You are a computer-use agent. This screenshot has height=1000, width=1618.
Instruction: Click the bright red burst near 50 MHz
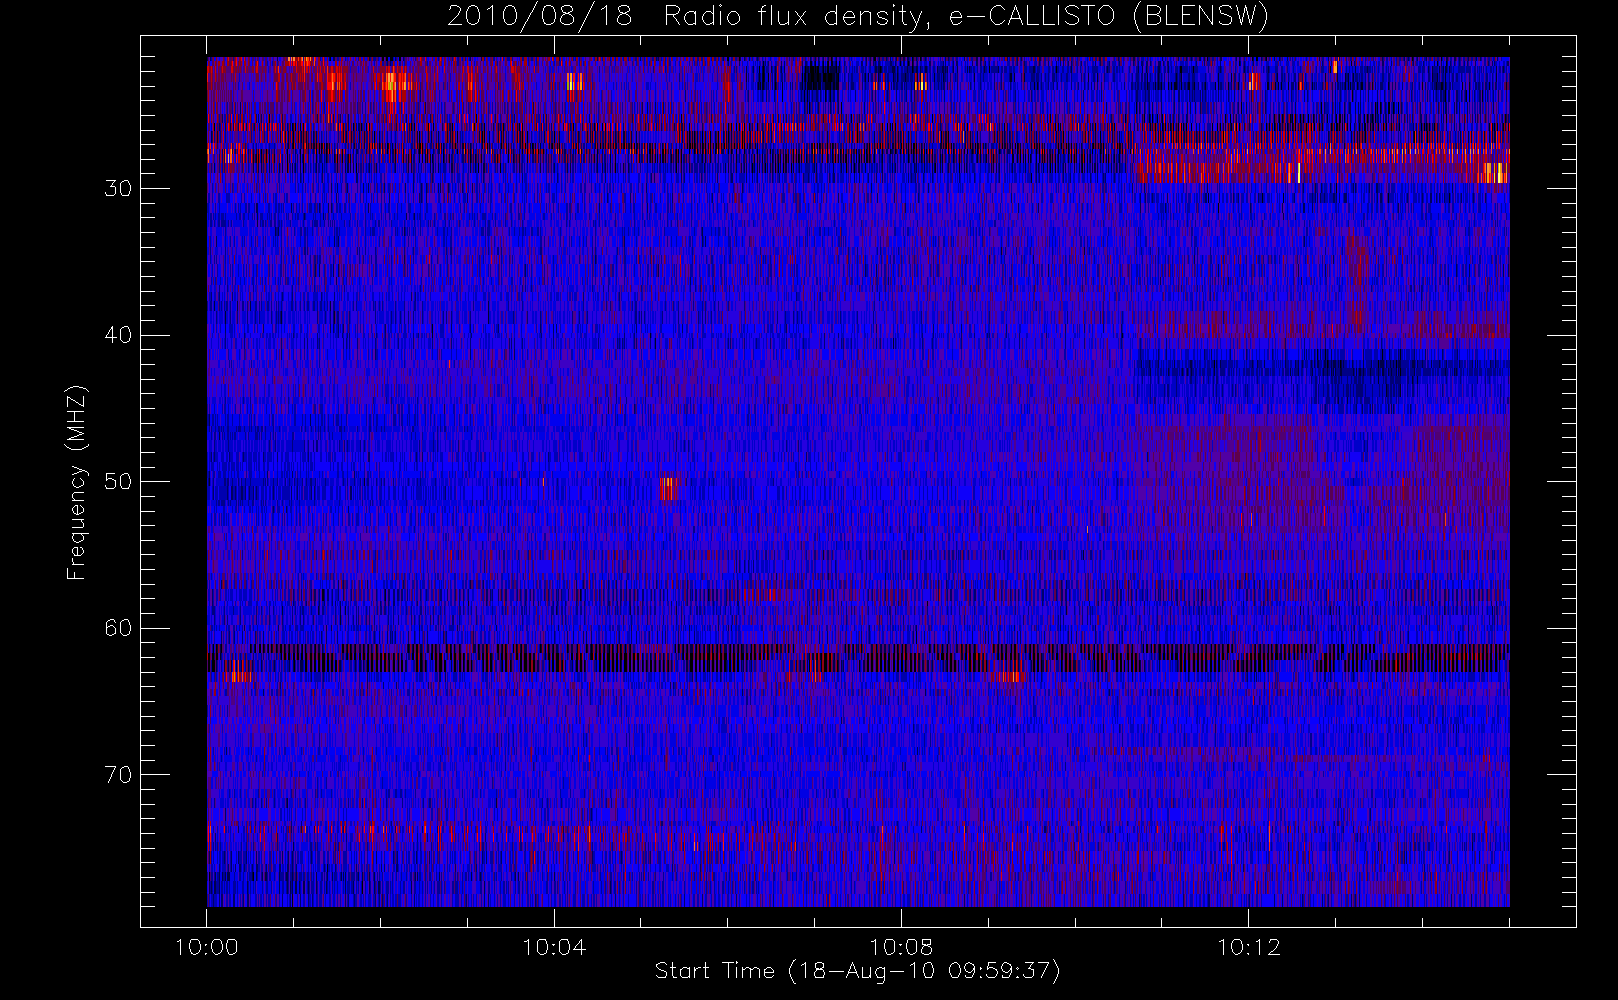click(x=668, y=488)
